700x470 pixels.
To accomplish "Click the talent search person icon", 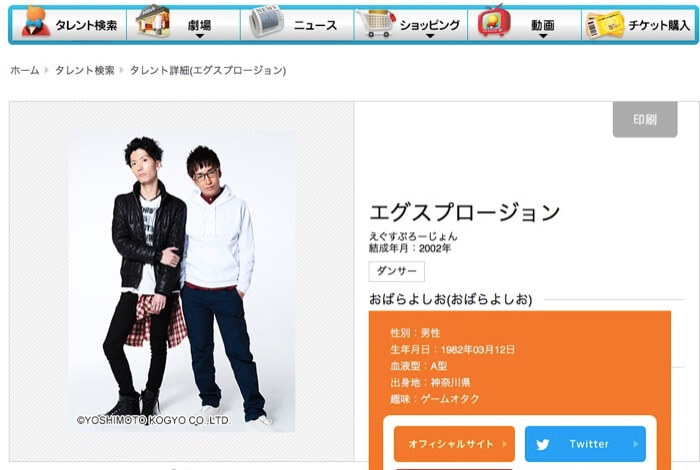I will (36, 21).
